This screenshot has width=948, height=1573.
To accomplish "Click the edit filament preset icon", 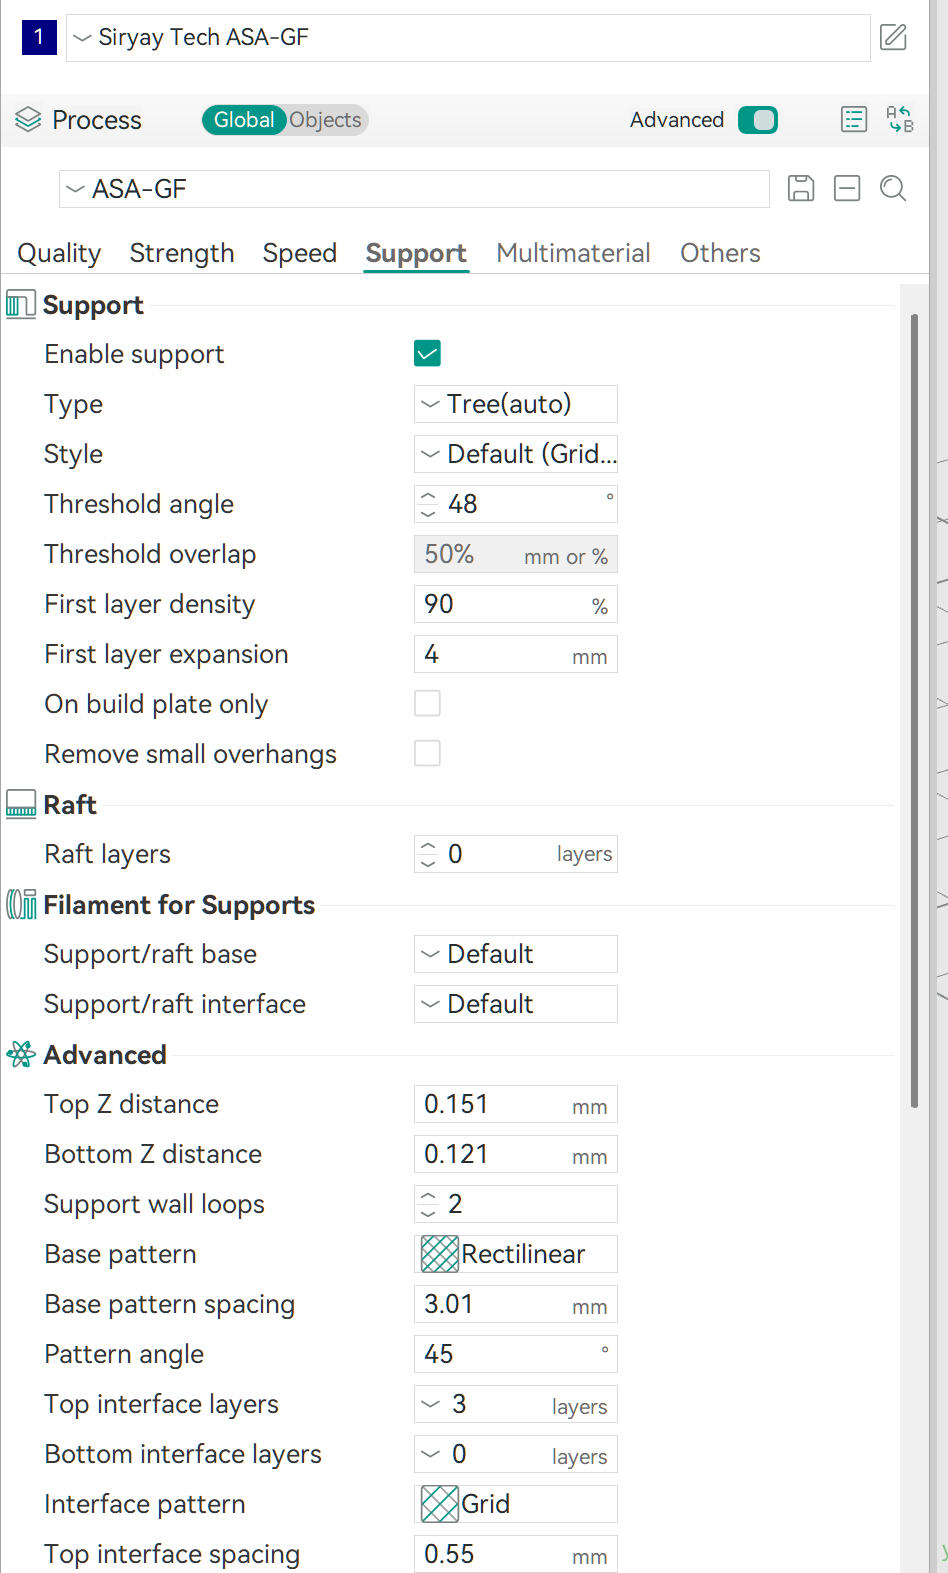I will (x=893, y=38).
